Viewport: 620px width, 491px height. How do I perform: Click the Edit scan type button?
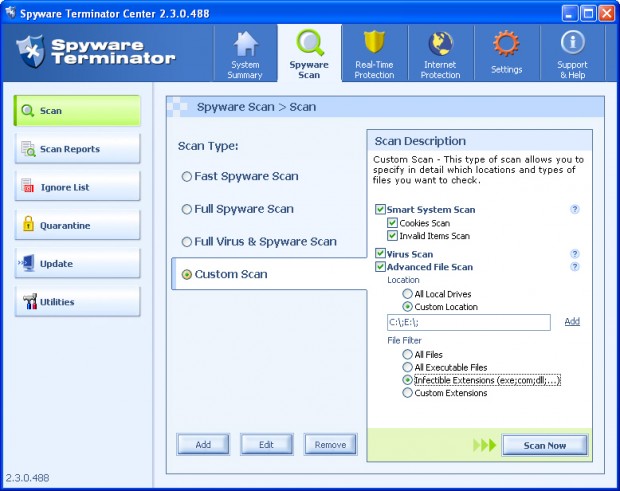point(267,444)
